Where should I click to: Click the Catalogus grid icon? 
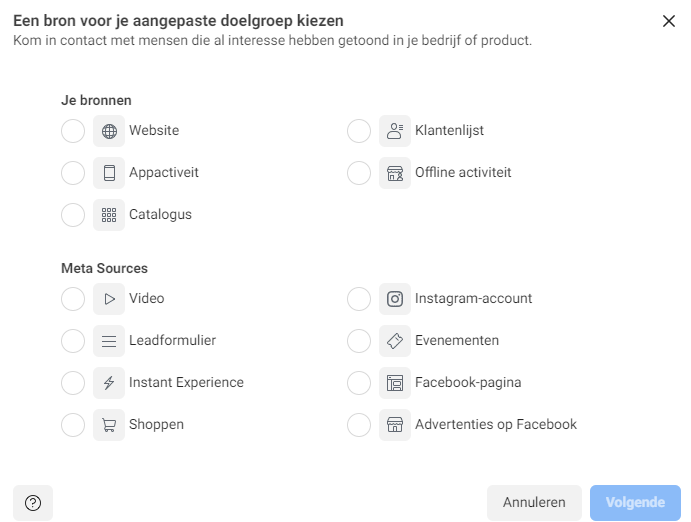click(x=109, y=215)
